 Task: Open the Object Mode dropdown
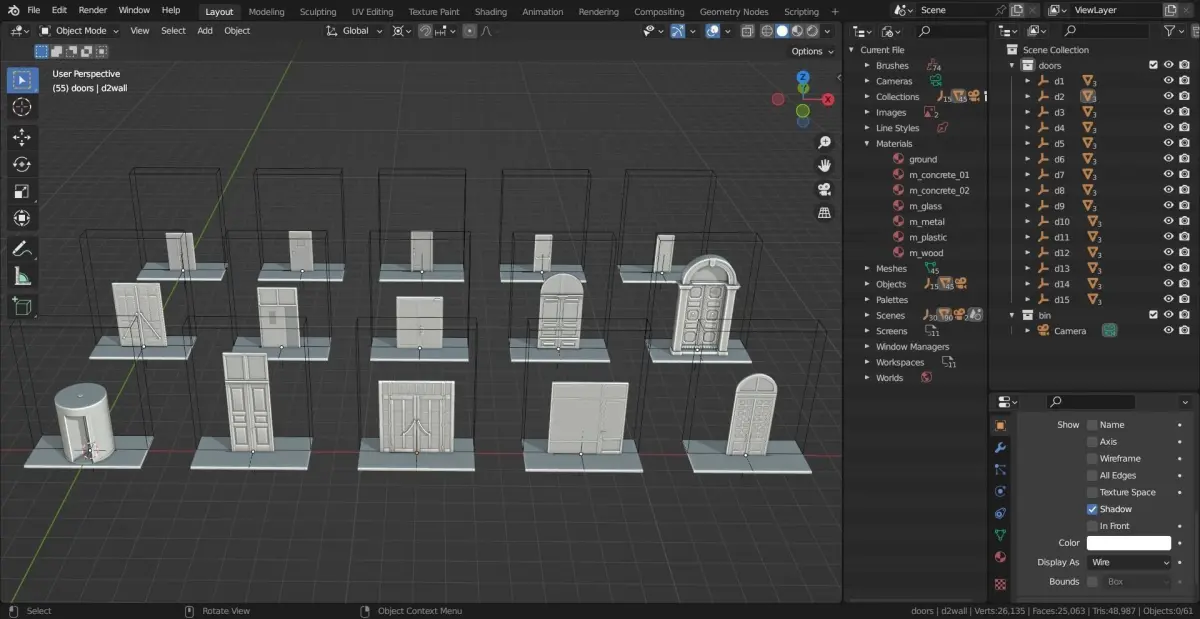tap(79, 31)
